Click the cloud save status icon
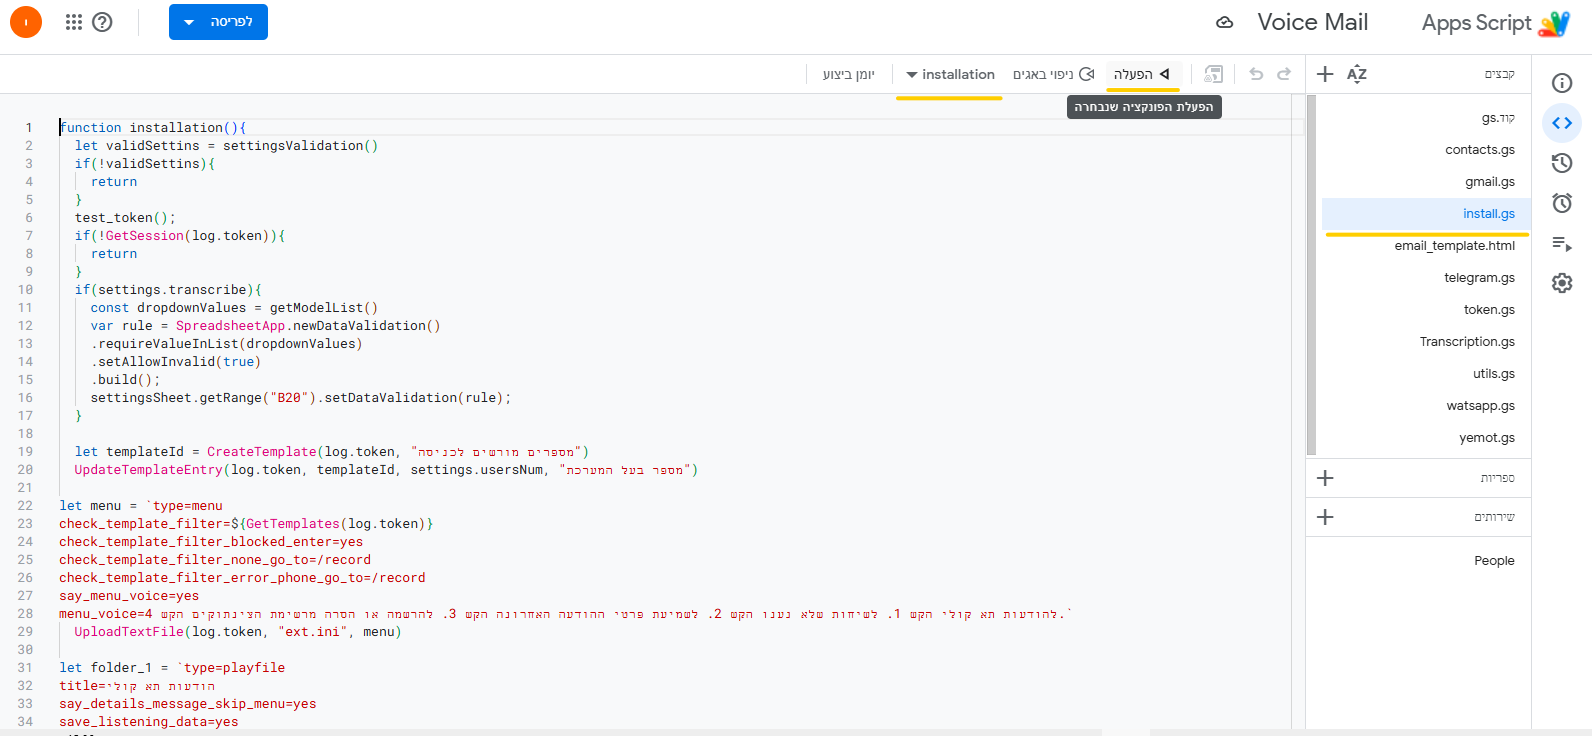This screenshot has width=1592, height=736. coord(1224,22)
